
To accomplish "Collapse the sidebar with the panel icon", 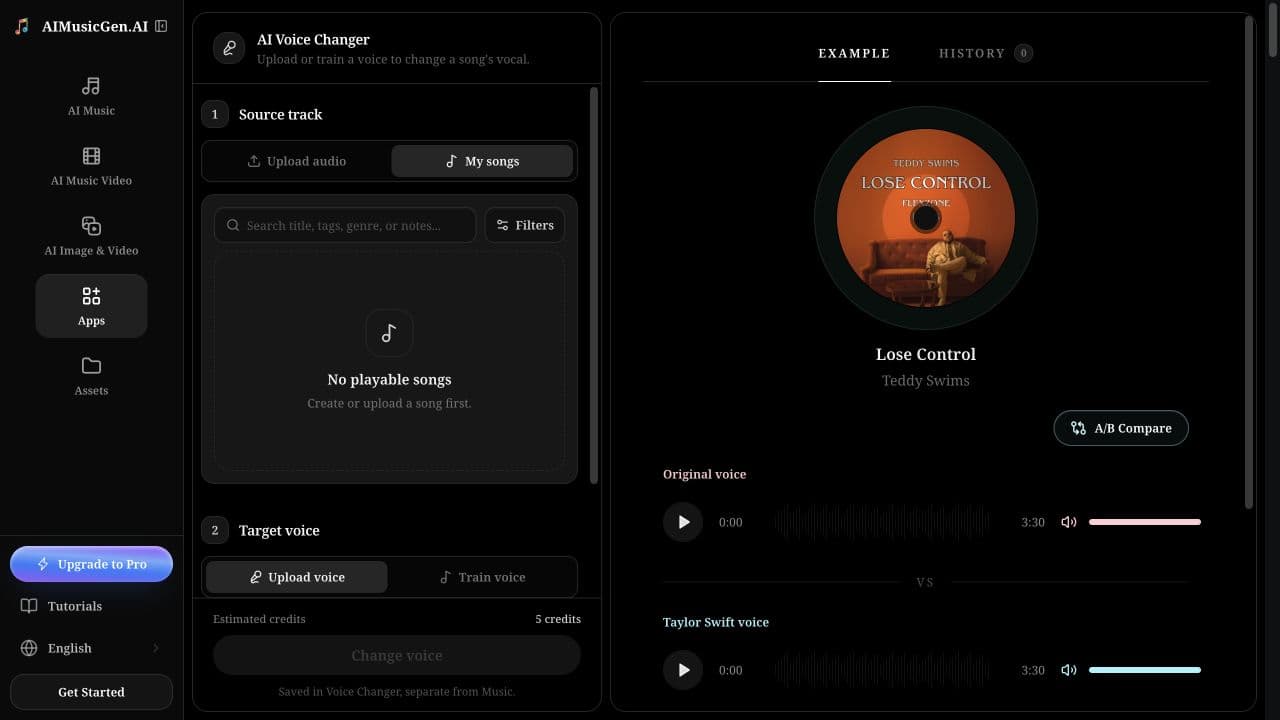I will (161, 26).
